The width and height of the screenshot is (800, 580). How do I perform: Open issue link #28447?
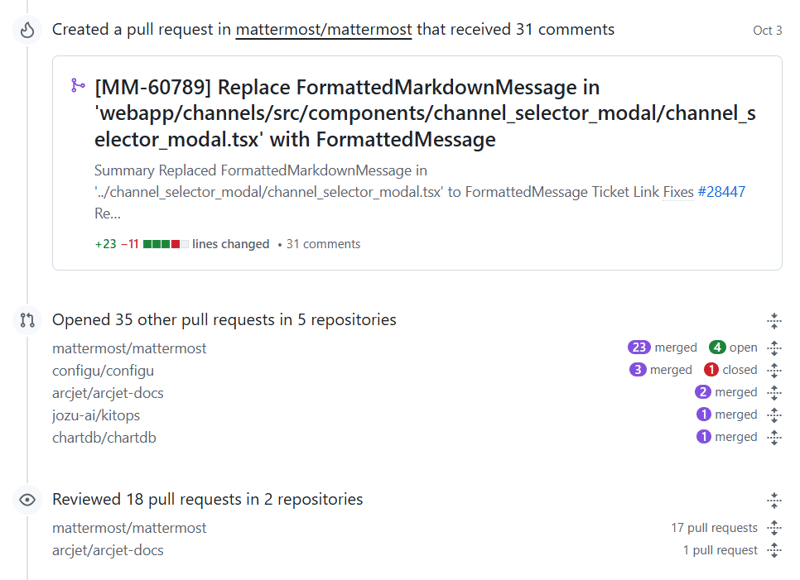pos(721,192)
